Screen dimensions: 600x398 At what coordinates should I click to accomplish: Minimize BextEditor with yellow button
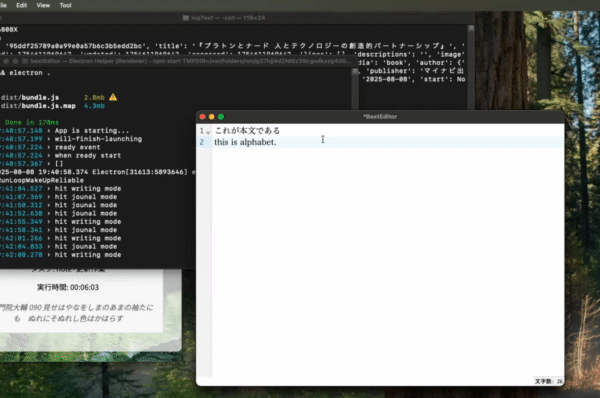point(212,117)
